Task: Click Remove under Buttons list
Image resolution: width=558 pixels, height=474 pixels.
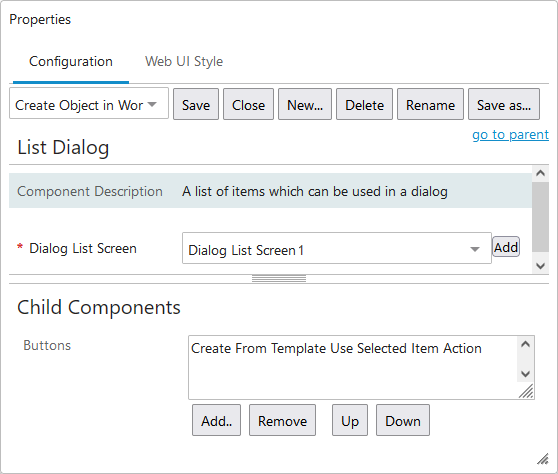Action: (x=282, y=421)
